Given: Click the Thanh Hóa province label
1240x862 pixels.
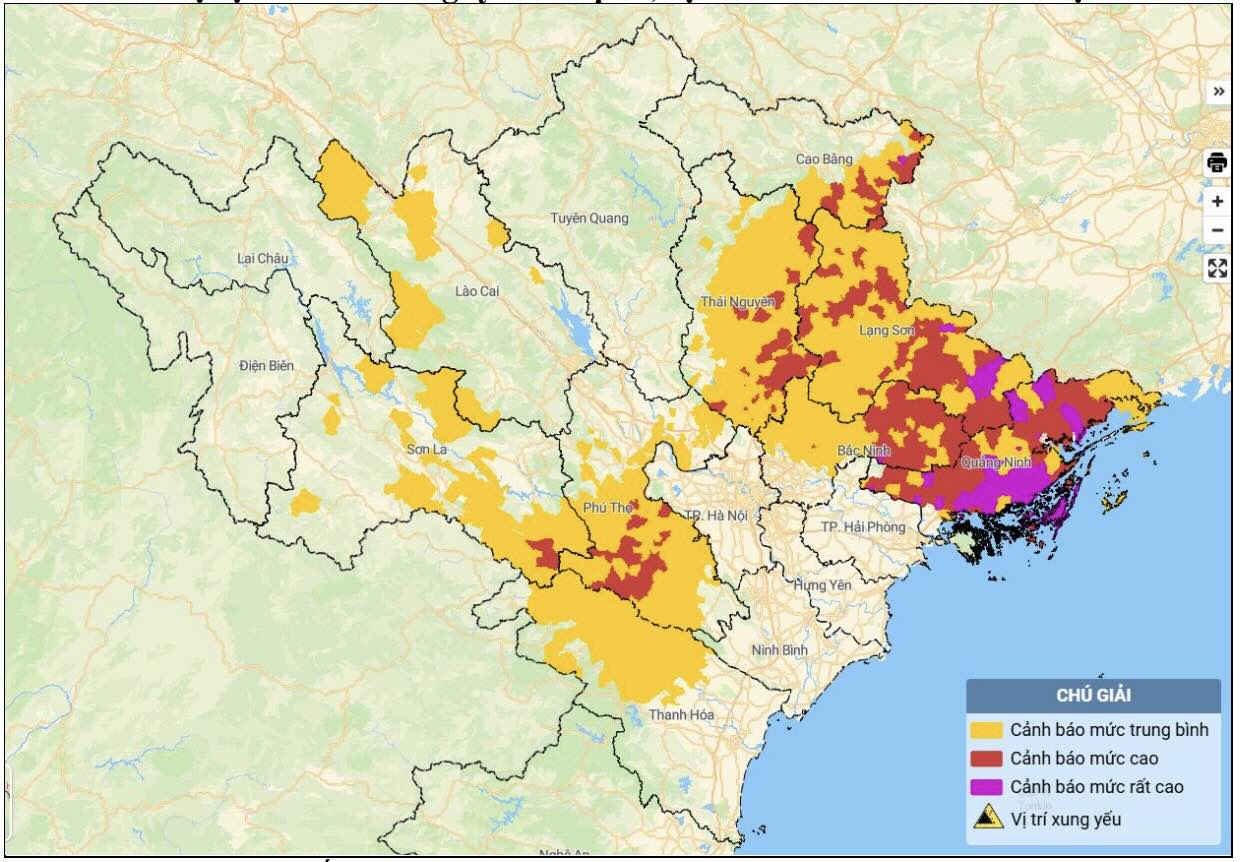Looking at the screenshot, I should click(x=681, y=714).
